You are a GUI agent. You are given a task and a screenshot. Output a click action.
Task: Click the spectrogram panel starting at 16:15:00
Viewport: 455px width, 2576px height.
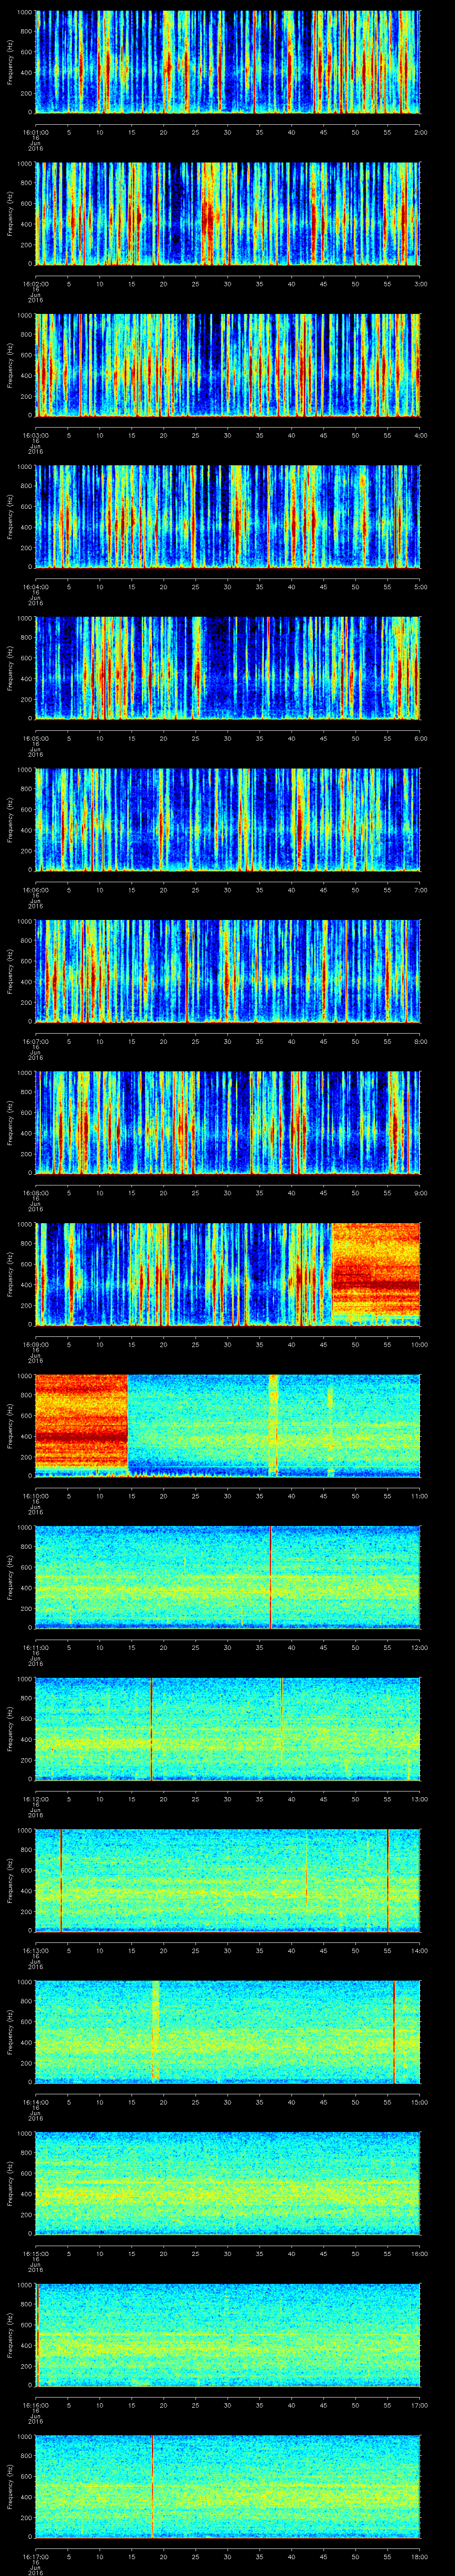pos(227,2183)
